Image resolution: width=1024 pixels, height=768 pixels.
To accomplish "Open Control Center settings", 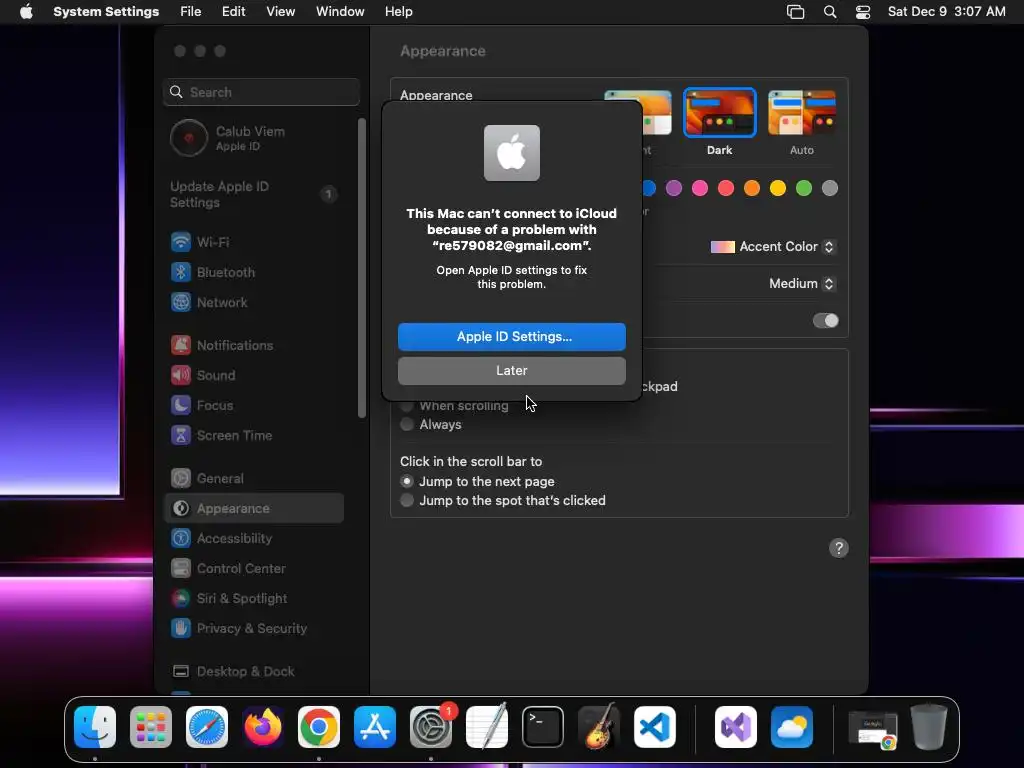I will point(255,568).
